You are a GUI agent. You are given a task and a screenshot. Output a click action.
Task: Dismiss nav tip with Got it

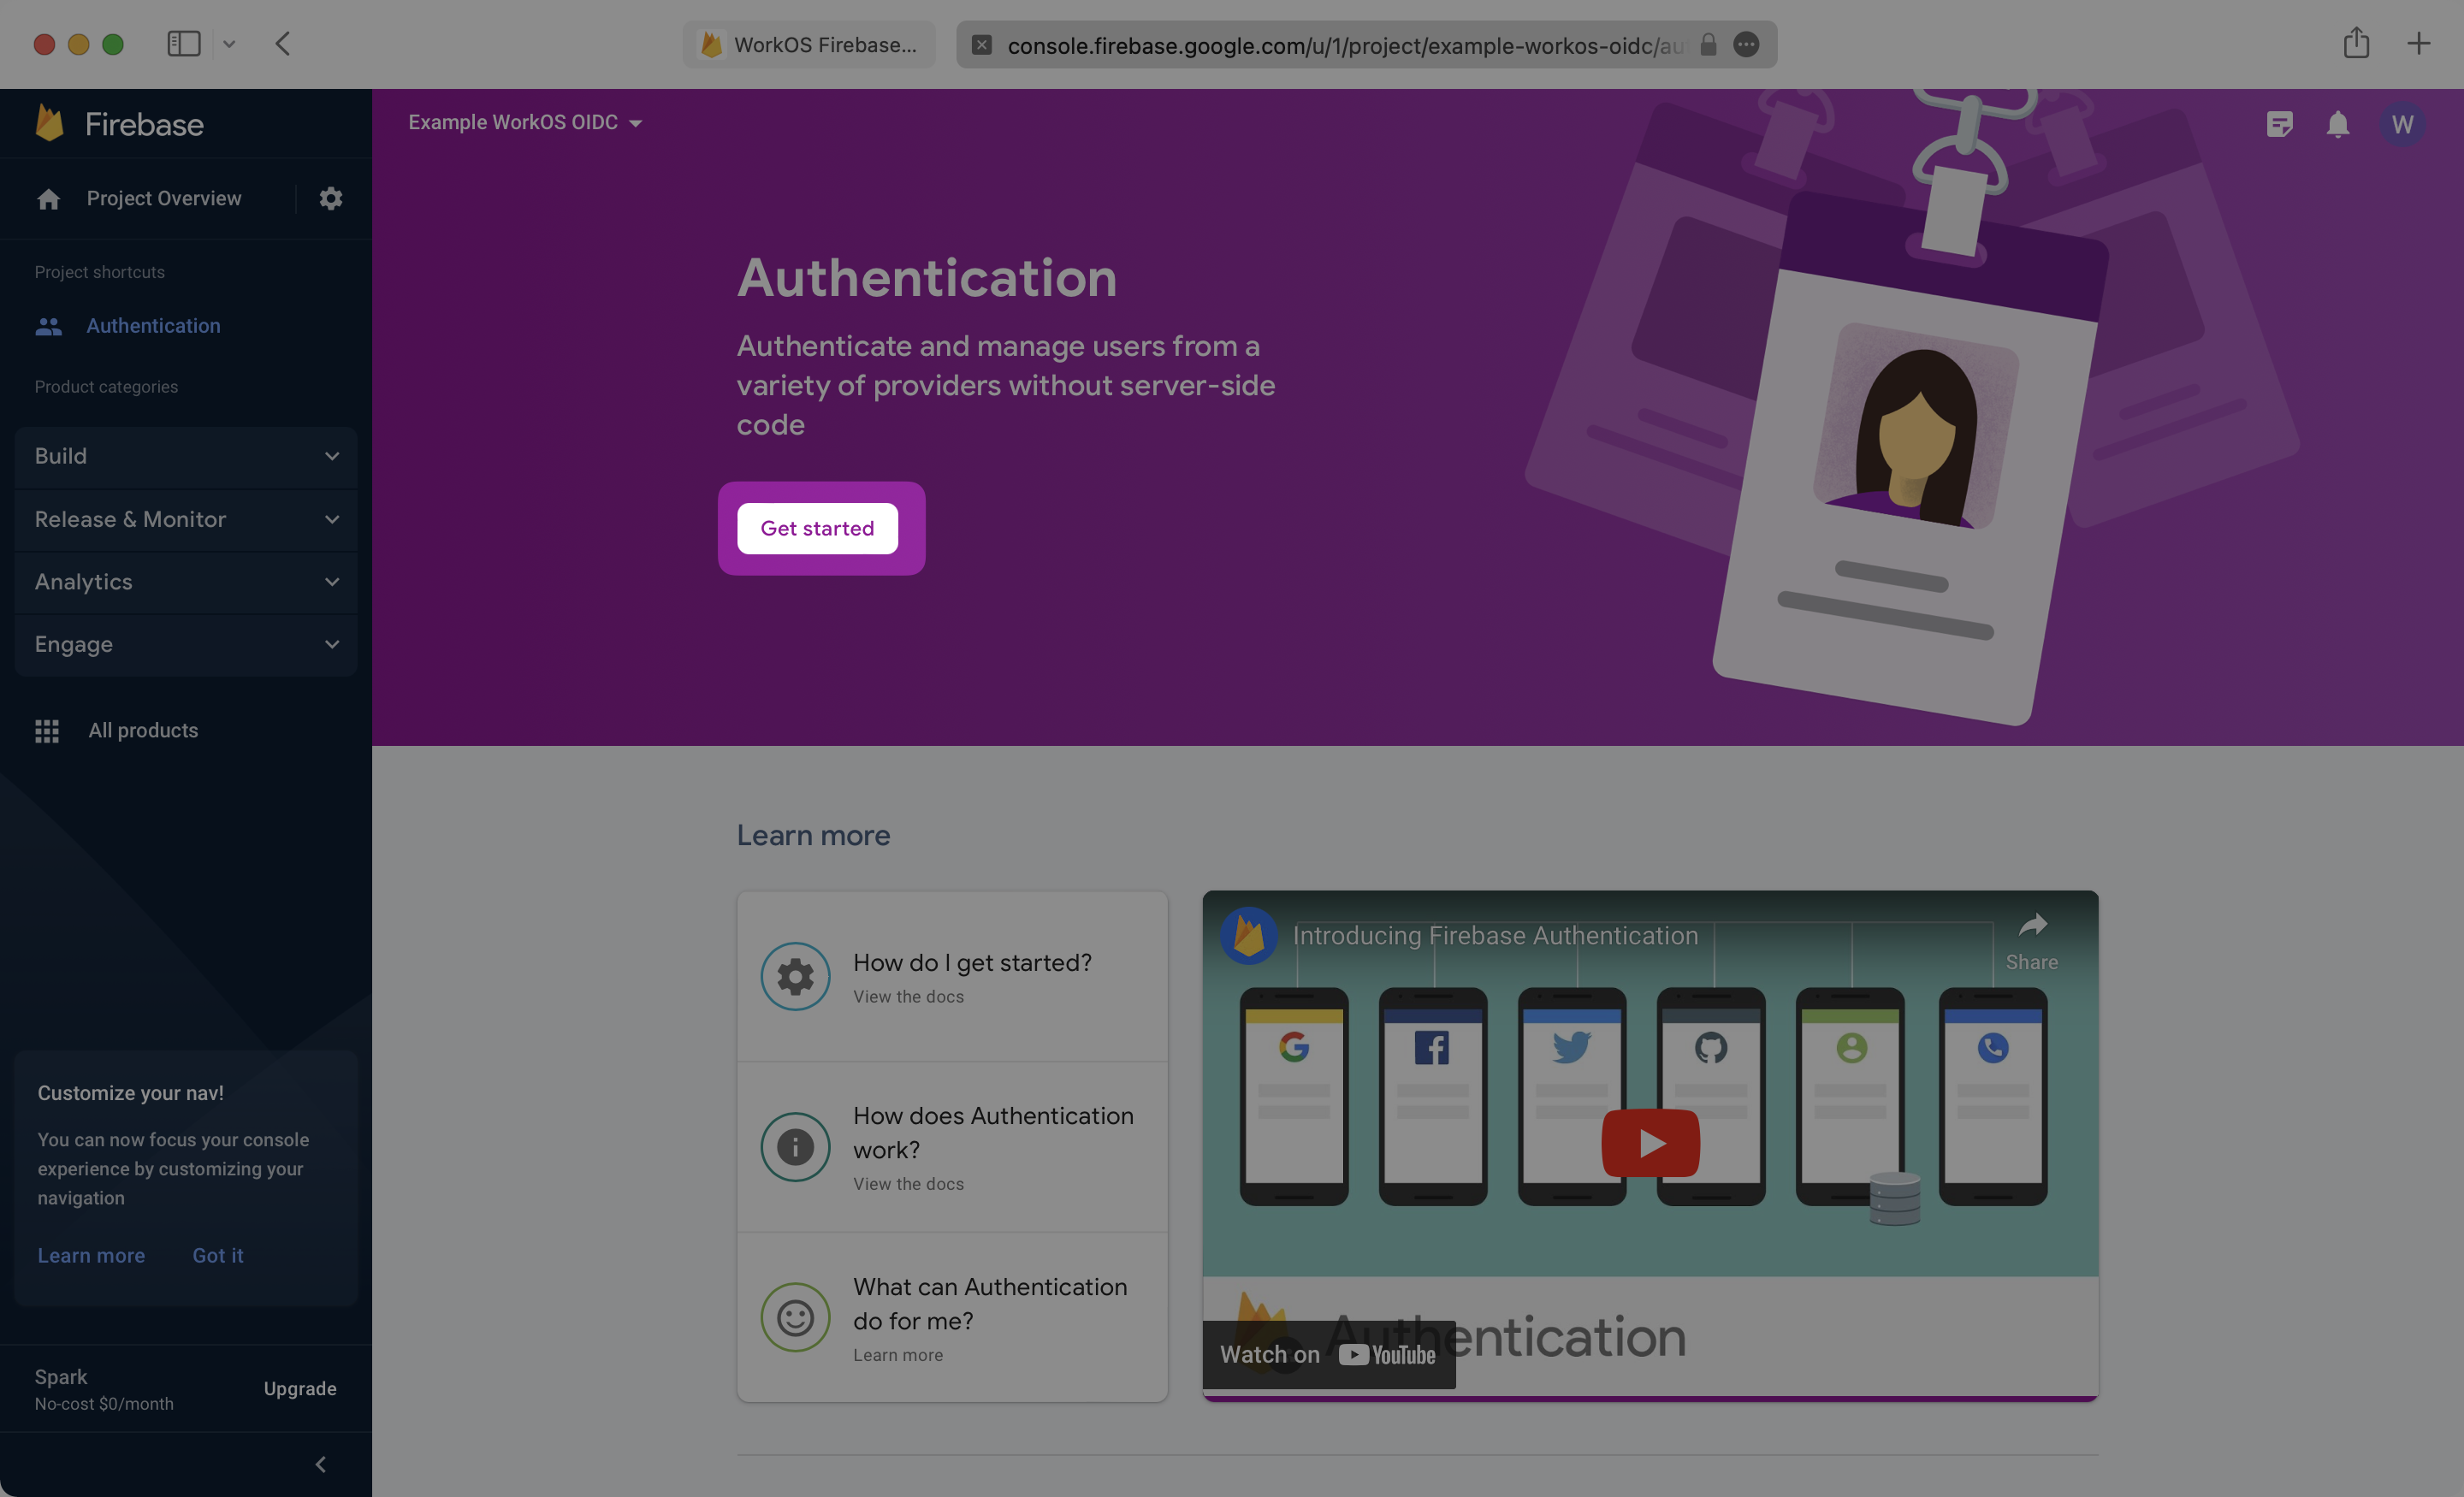[217, 1255]
